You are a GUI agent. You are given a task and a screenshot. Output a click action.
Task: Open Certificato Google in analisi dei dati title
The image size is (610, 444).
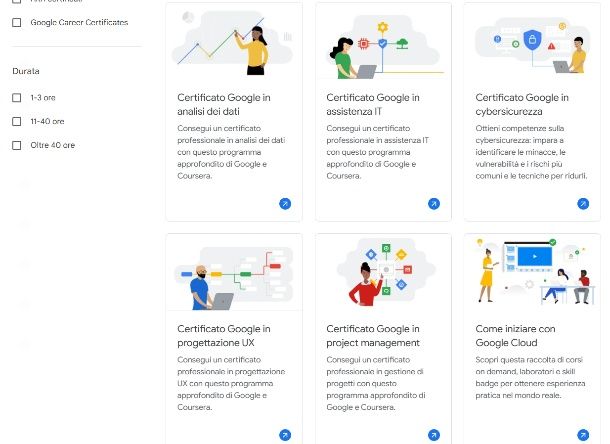coord(224,104)
